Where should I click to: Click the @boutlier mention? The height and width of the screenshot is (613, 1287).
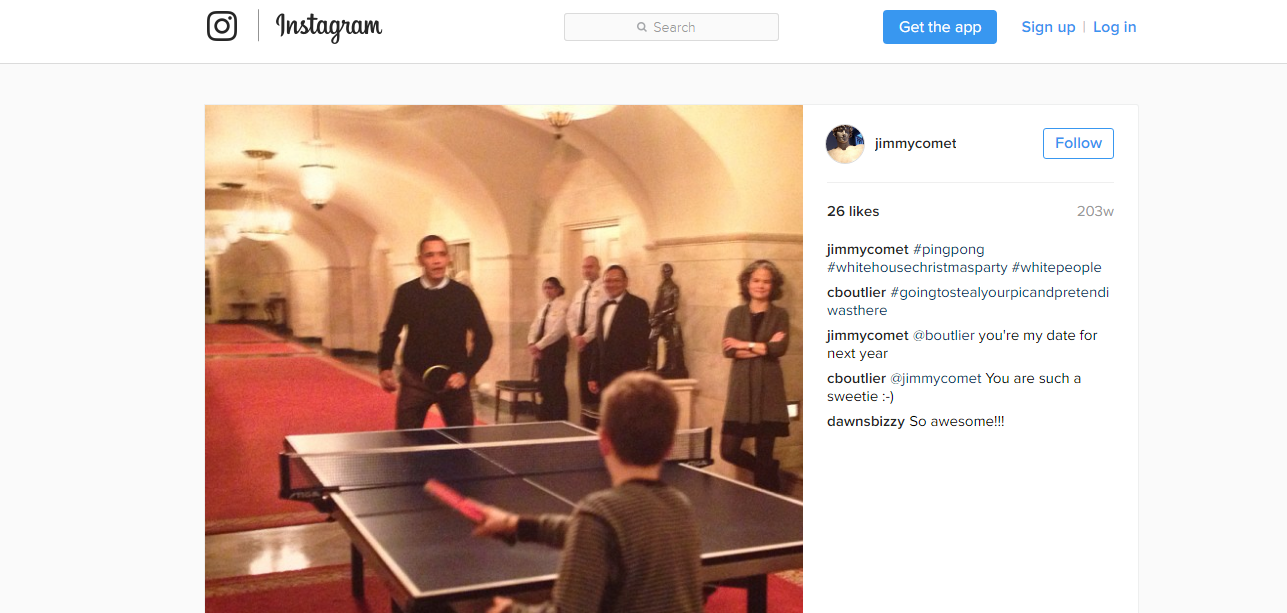[944, 335]
